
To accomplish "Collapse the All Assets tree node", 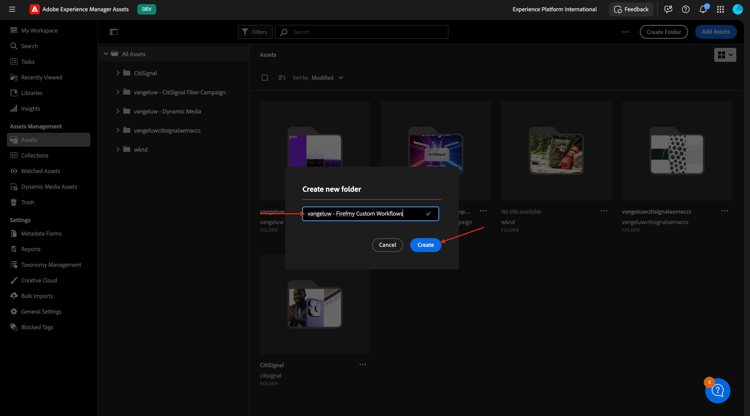I will coord(106,54).
